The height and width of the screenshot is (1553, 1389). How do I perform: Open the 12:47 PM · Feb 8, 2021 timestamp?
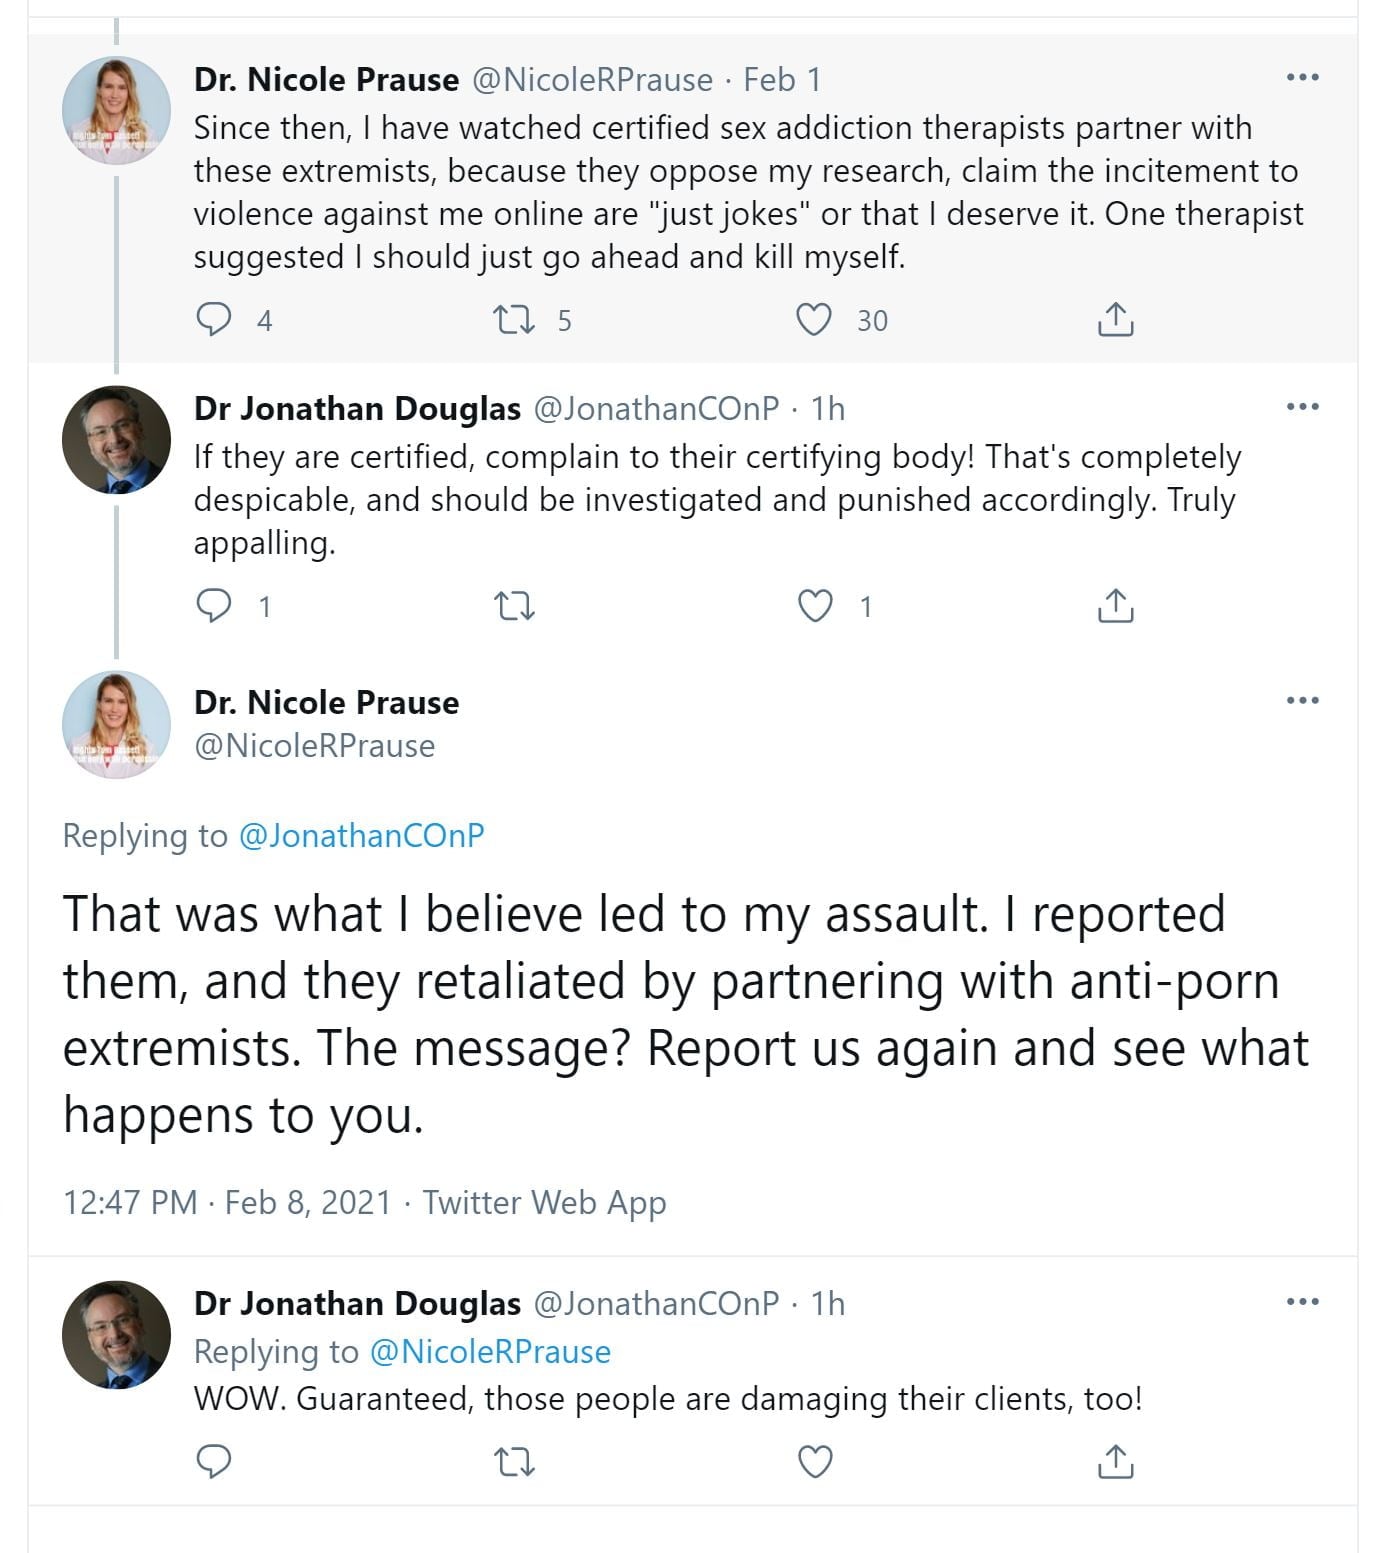[227, 1202]
